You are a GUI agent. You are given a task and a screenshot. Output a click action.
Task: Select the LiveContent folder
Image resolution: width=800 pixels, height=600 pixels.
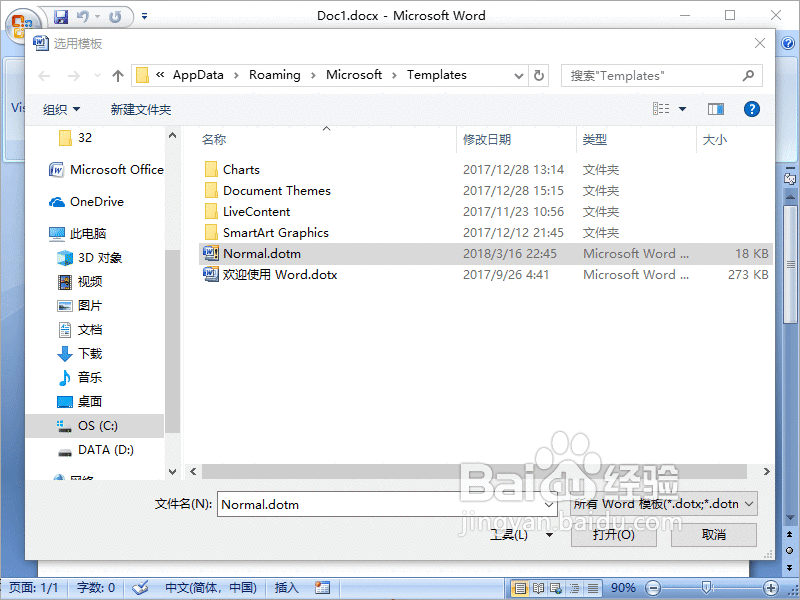[485, 211]
